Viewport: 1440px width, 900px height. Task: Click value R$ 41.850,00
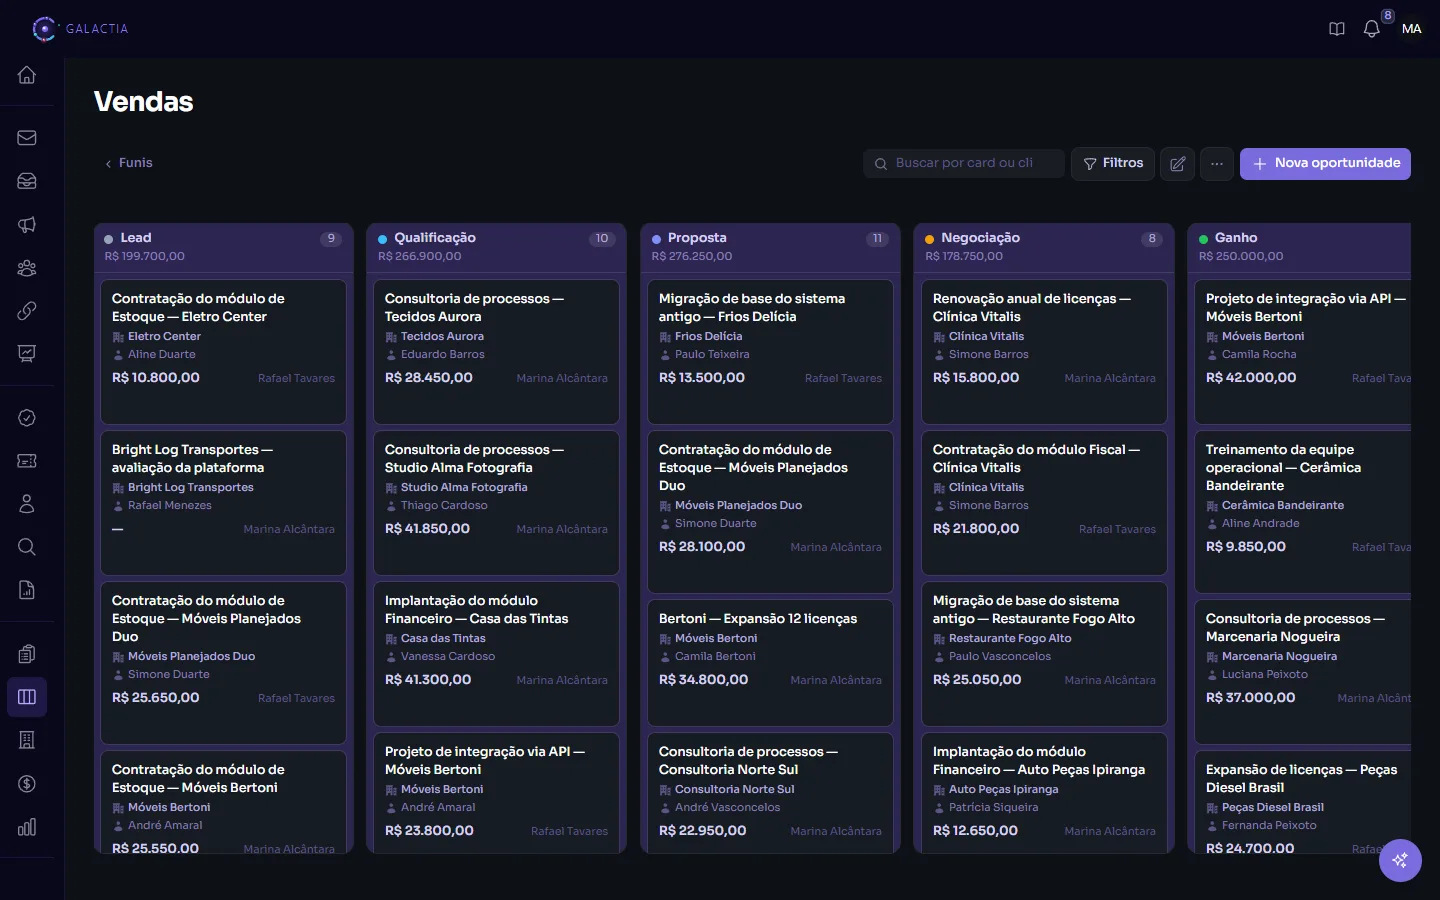point(427,529)
